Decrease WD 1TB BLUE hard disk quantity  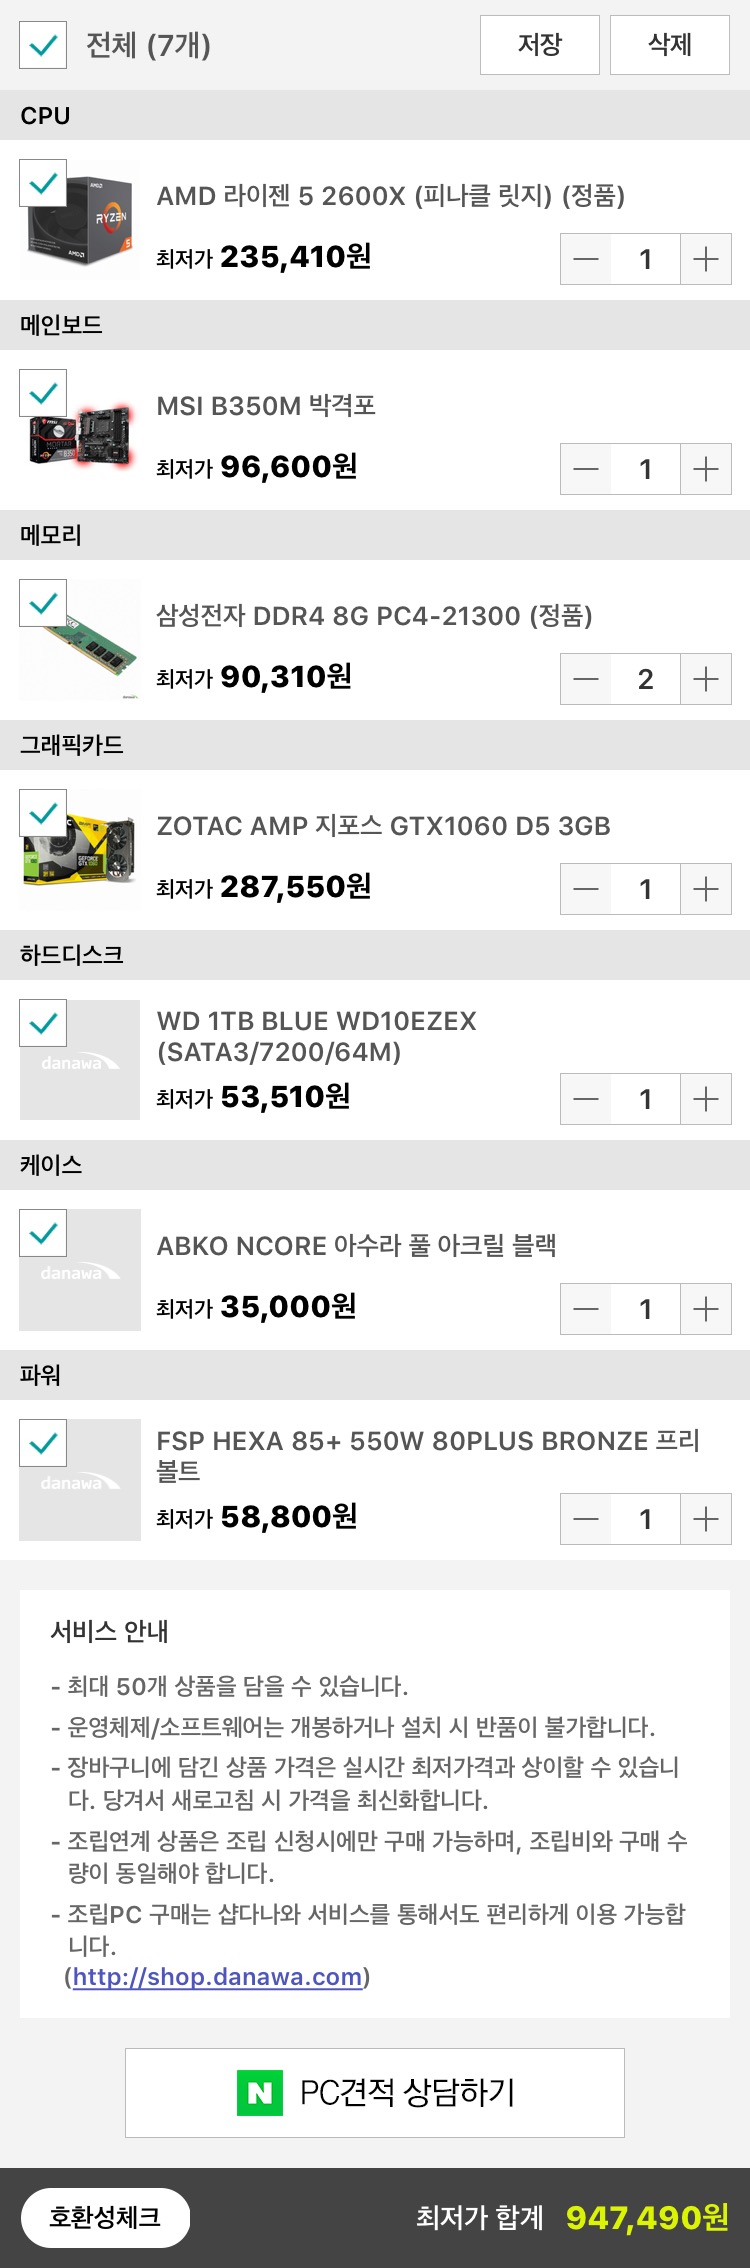(x=586, y=1099)
